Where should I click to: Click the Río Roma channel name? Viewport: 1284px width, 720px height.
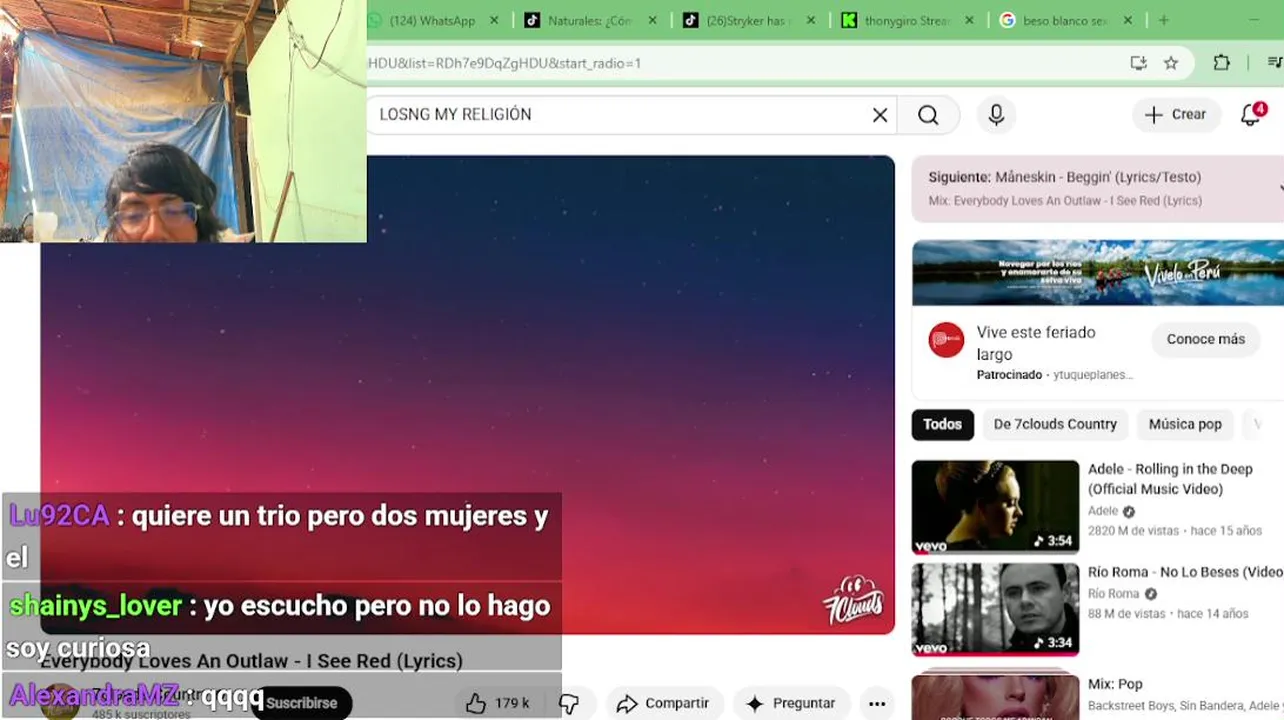point(1114,594)
